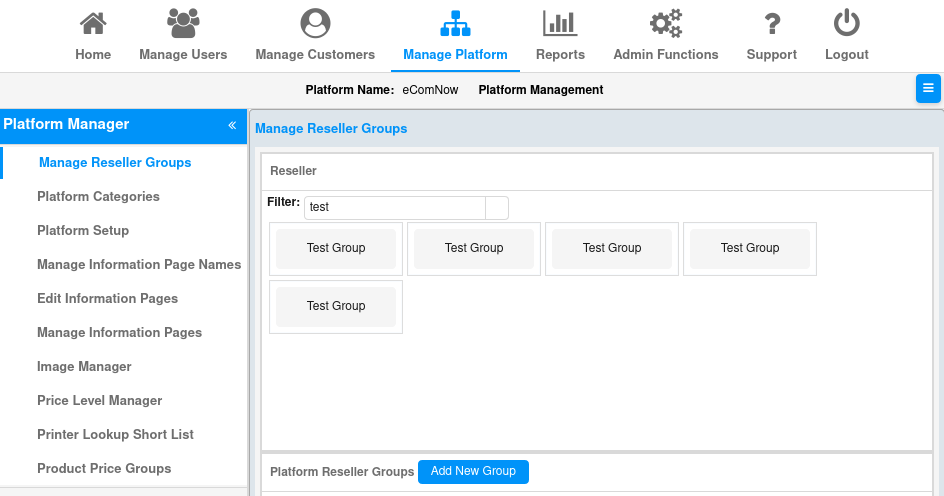The width and height of the screenshot is (944, 496).
Task: Click the button beside the Filter field
Action: click(x=497, y=208)
